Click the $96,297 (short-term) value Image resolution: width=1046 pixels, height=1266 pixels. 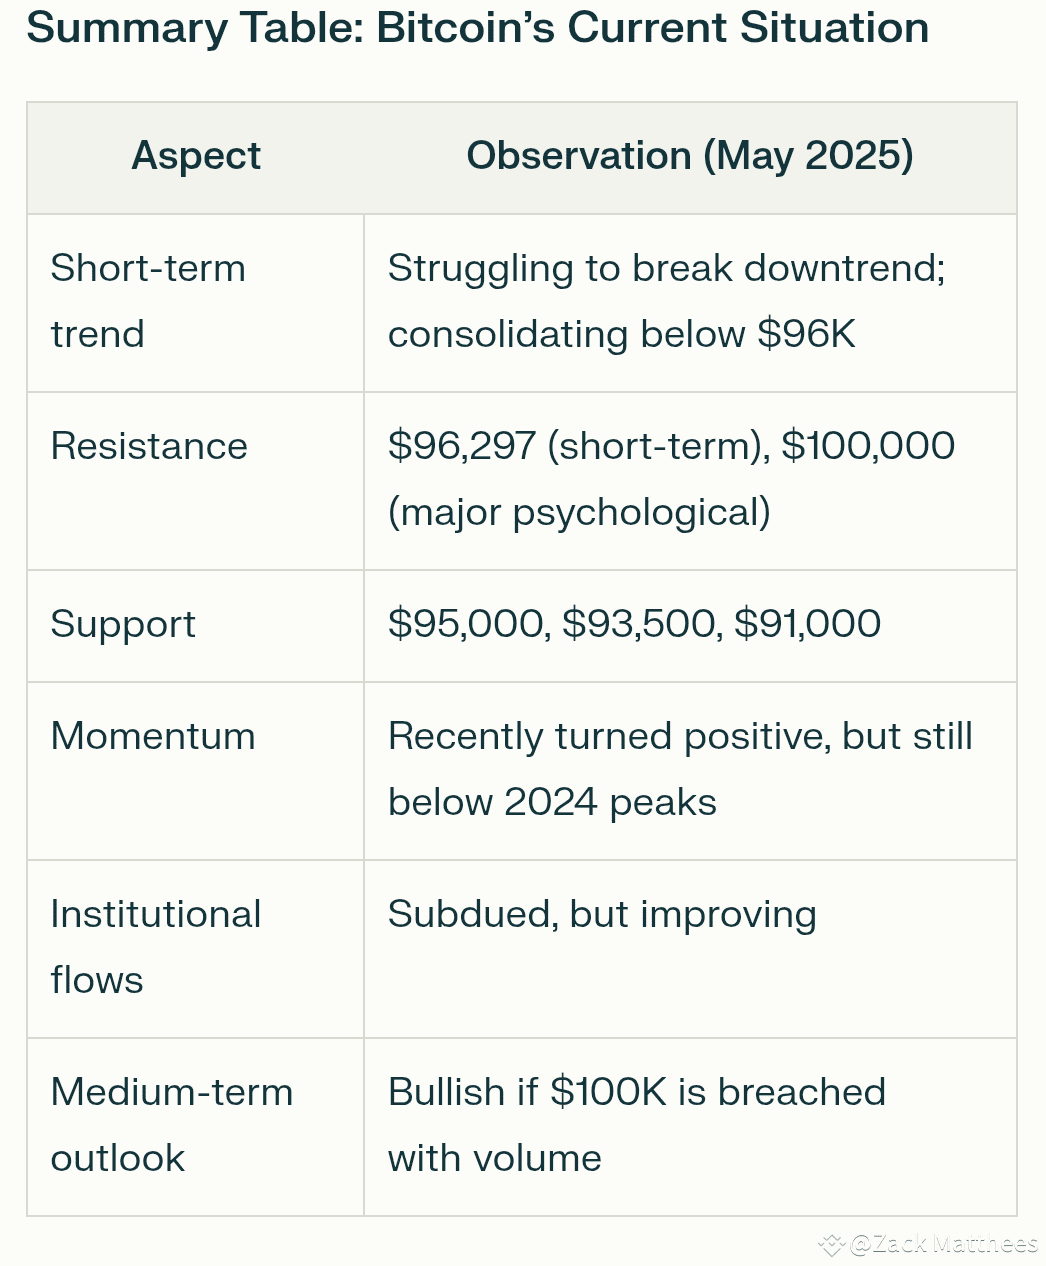tap(578, 446)
